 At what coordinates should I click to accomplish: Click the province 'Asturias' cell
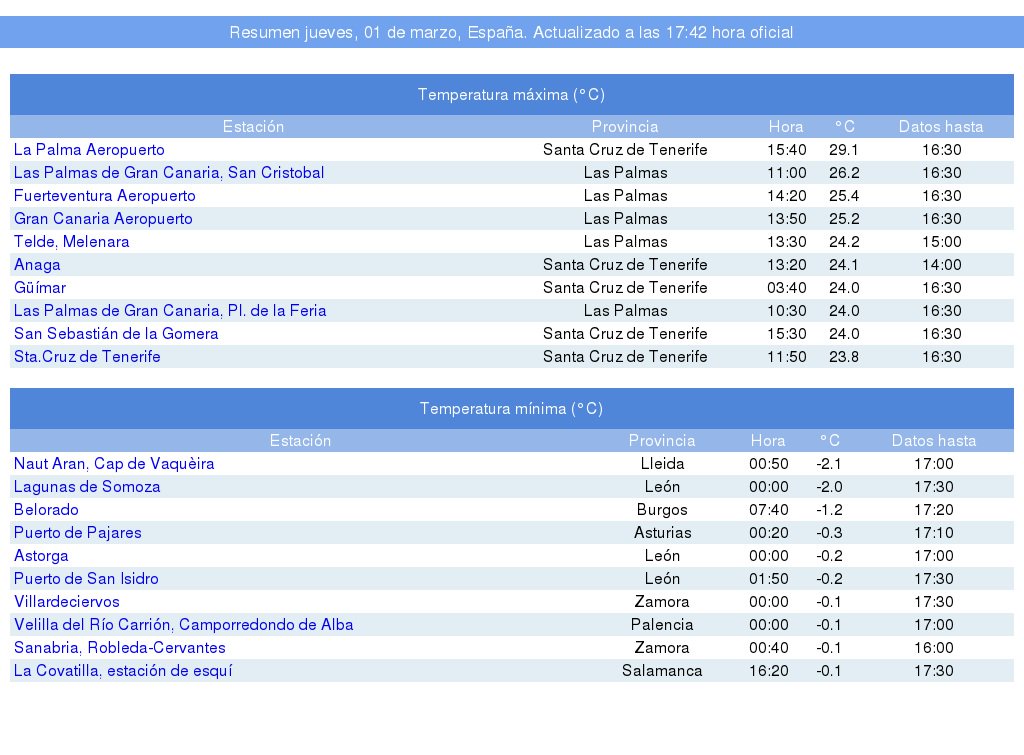662,532
